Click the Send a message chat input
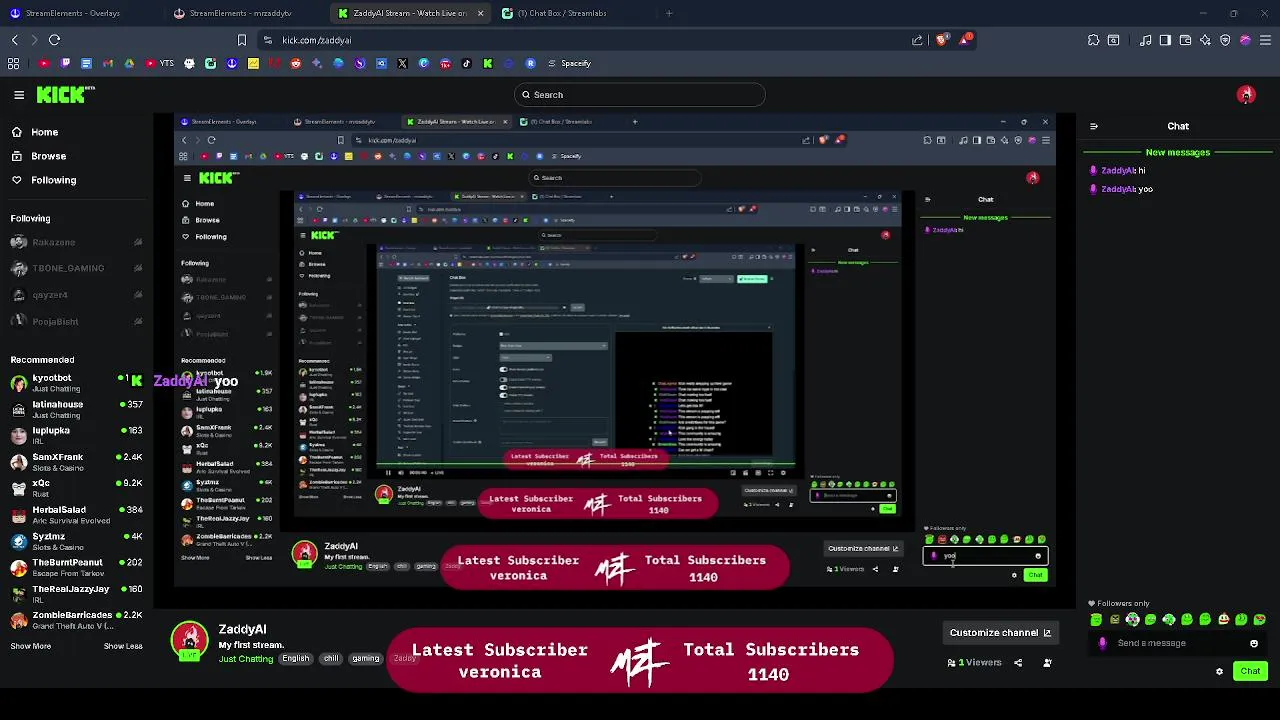The image size is (1280, 720). pyautogui.click(x=1175, y=644)
